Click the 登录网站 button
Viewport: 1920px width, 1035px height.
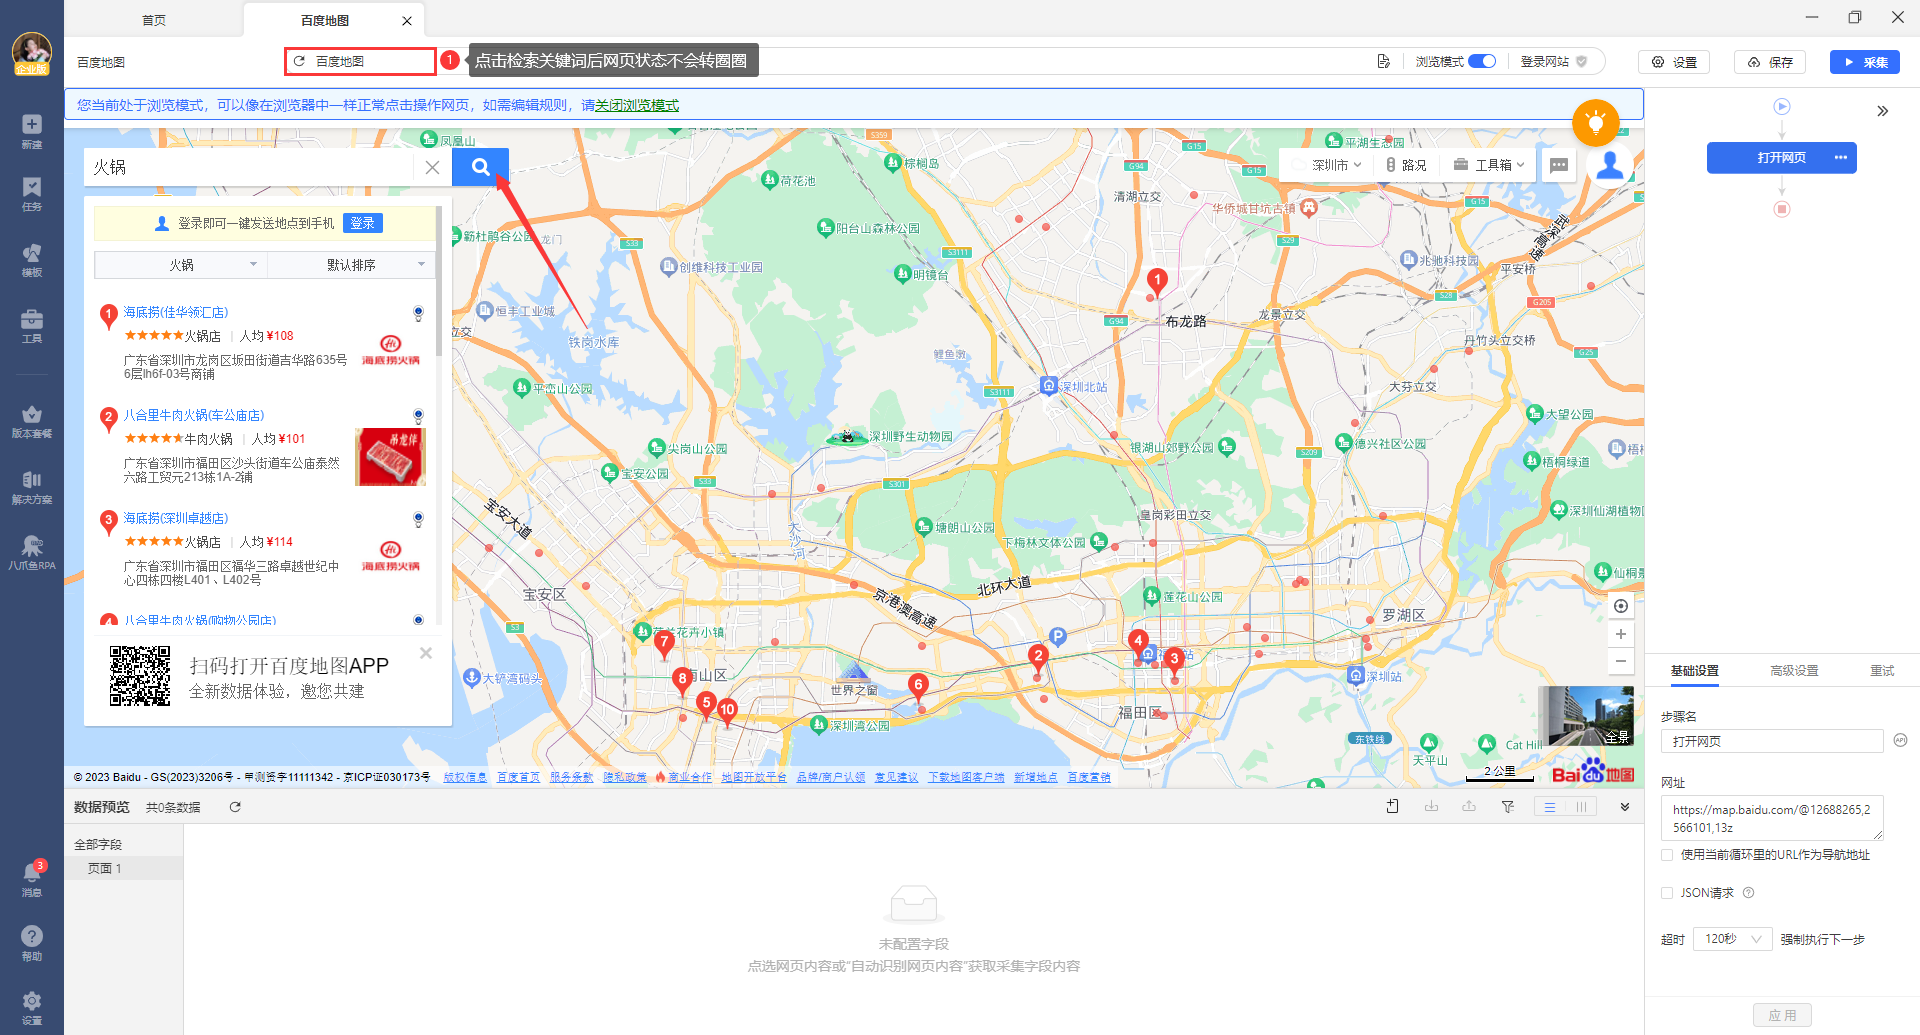[x=1553, y=61]
